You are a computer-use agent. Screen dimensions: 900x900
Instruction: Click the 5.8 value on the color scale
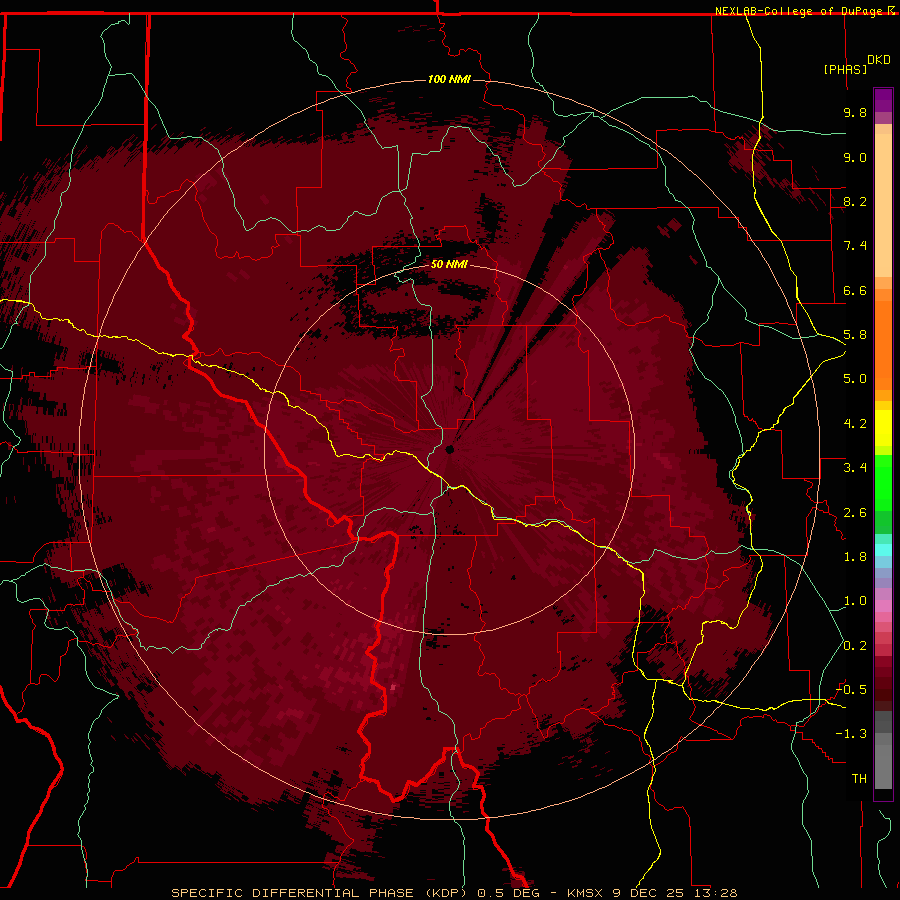point(855,335)
